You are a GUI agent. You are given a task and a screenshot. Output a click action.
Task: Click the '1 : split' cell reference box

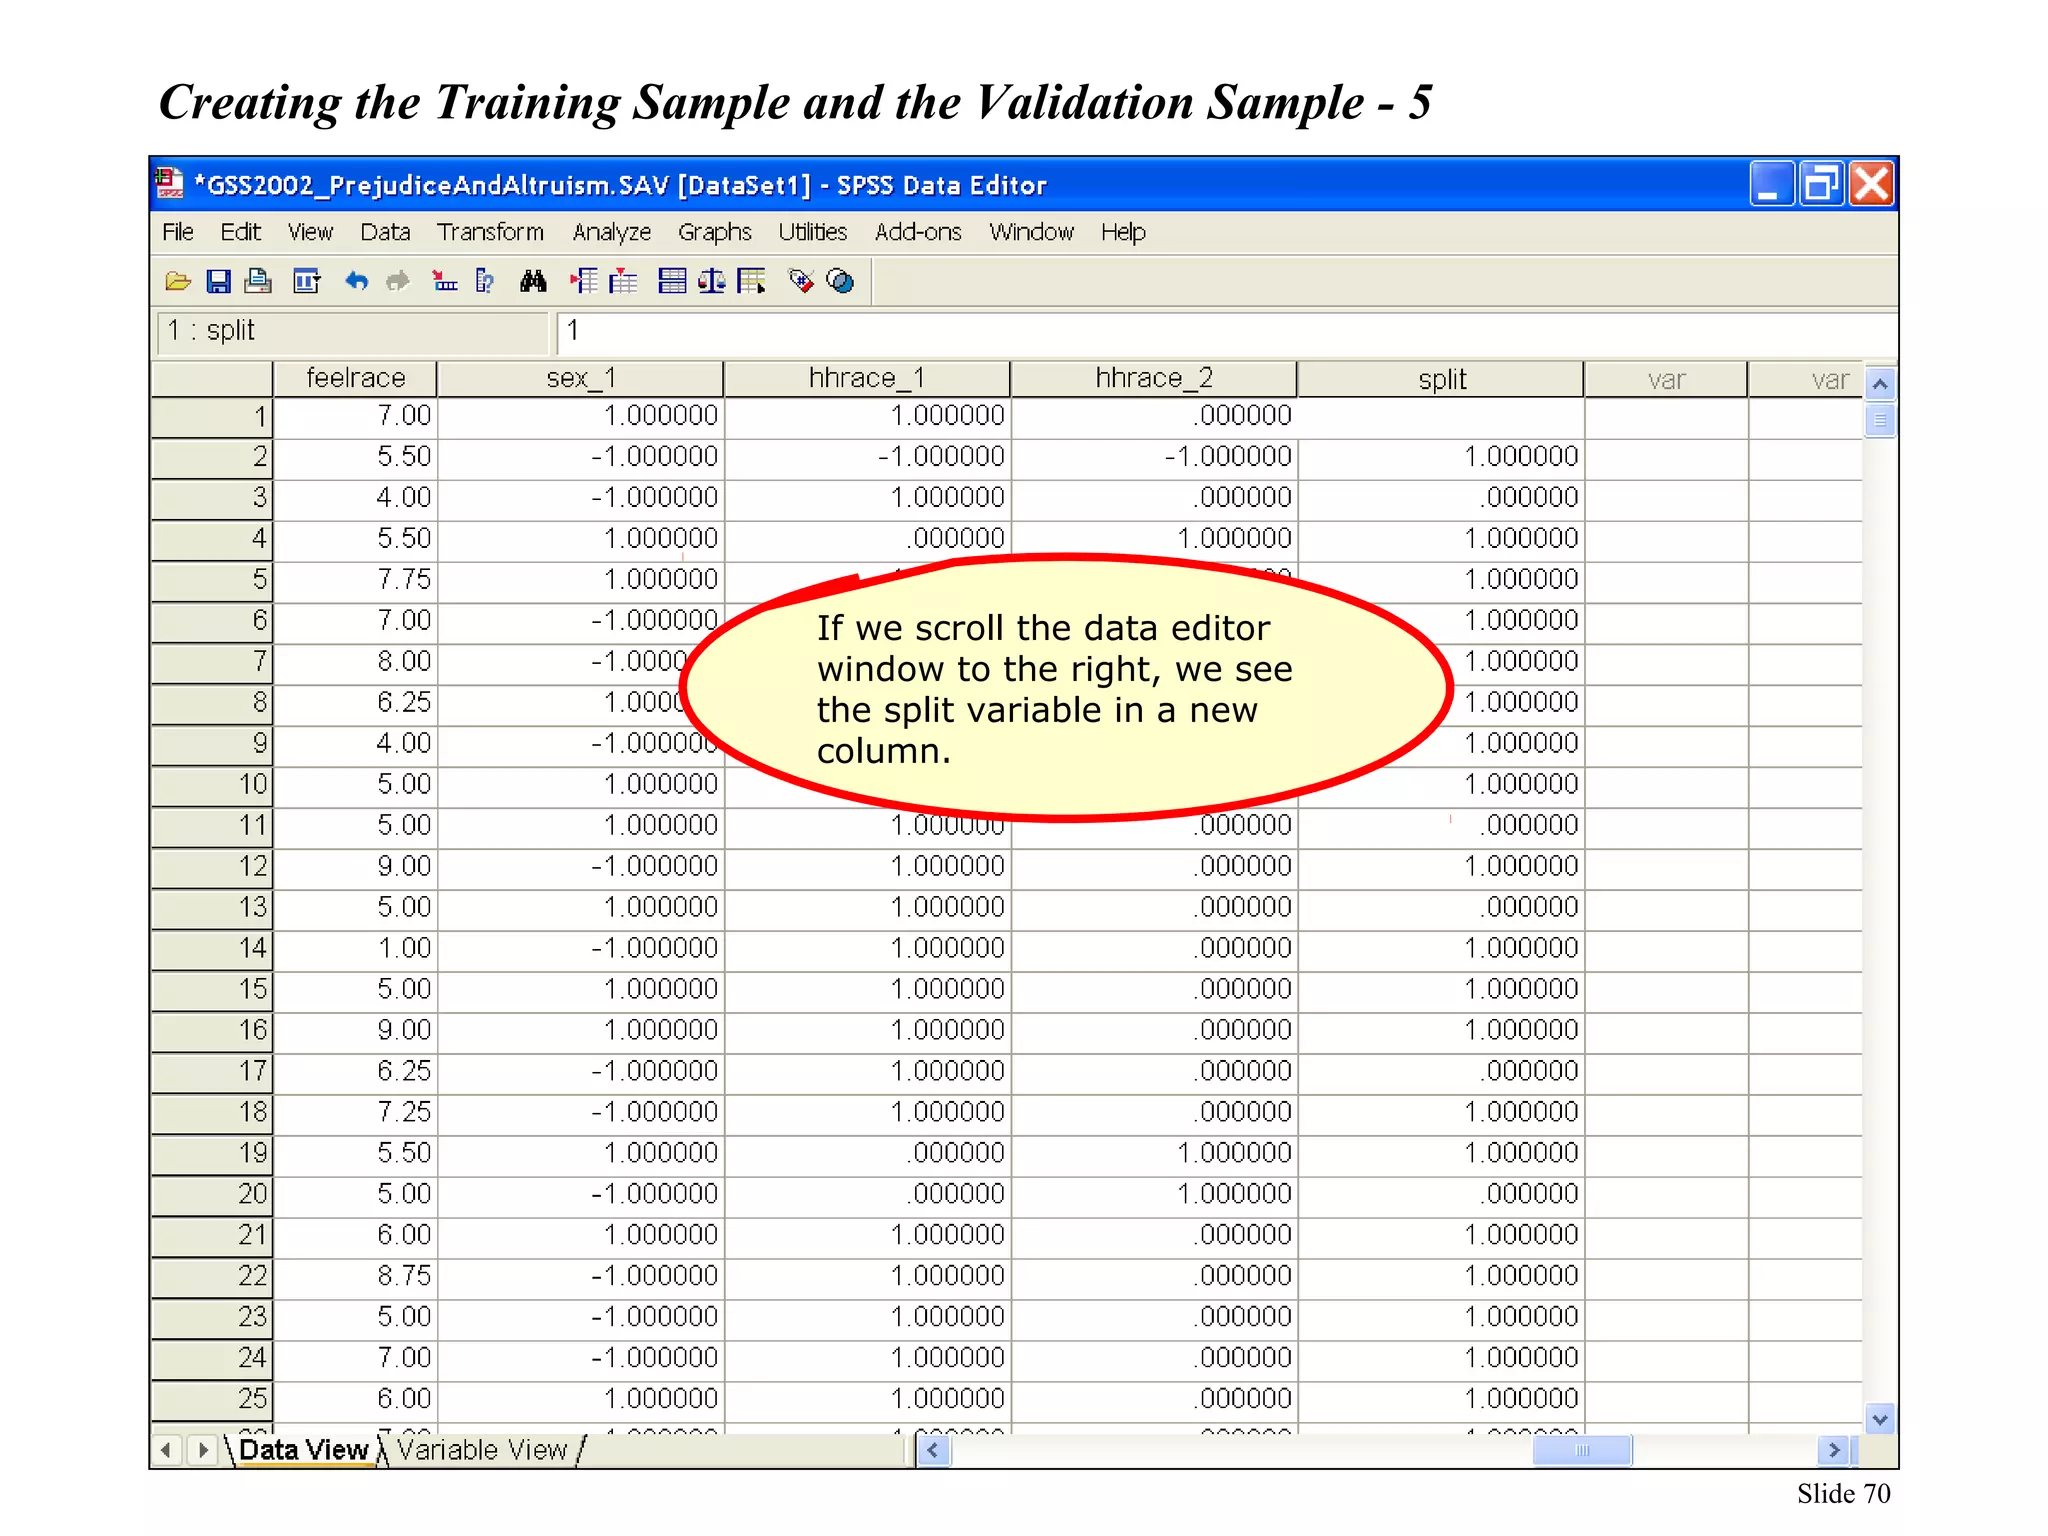click(x=353, y=331)
